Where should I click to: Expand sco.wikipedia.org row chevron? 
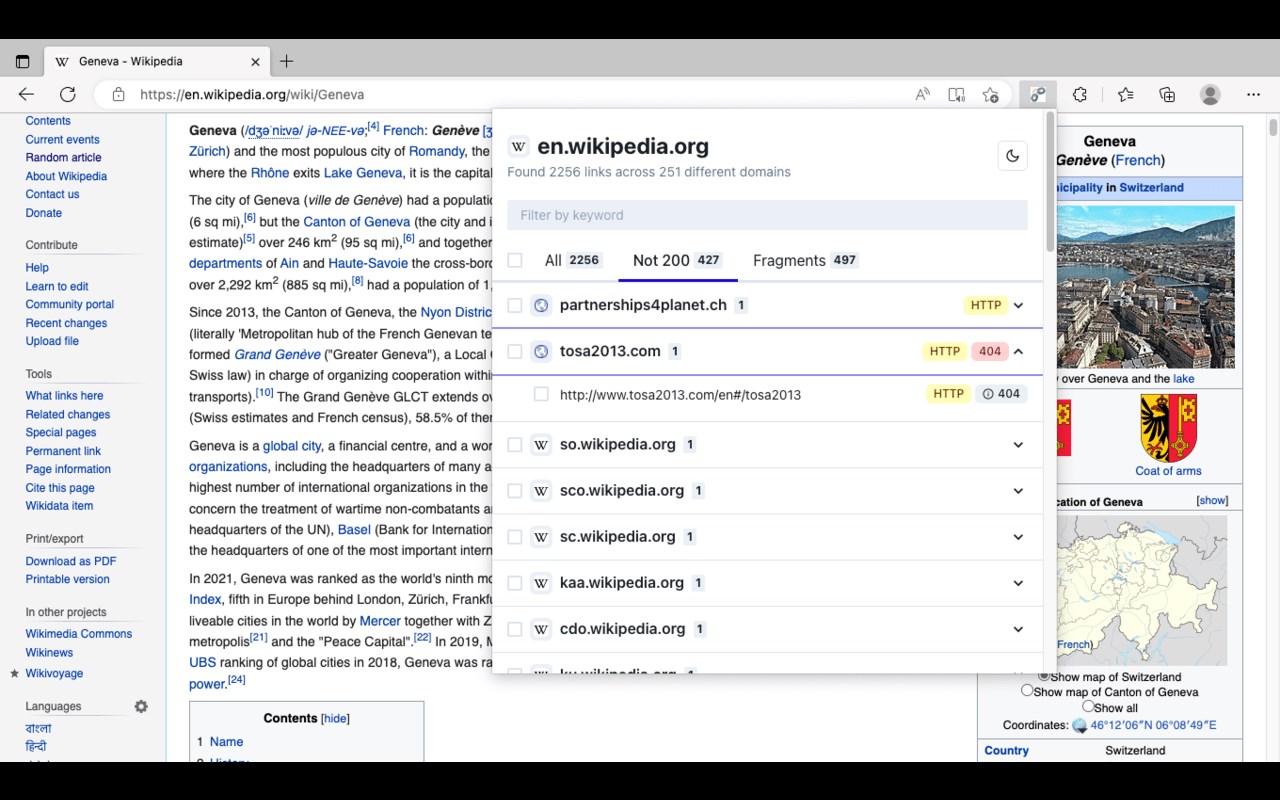point(1018,490)
